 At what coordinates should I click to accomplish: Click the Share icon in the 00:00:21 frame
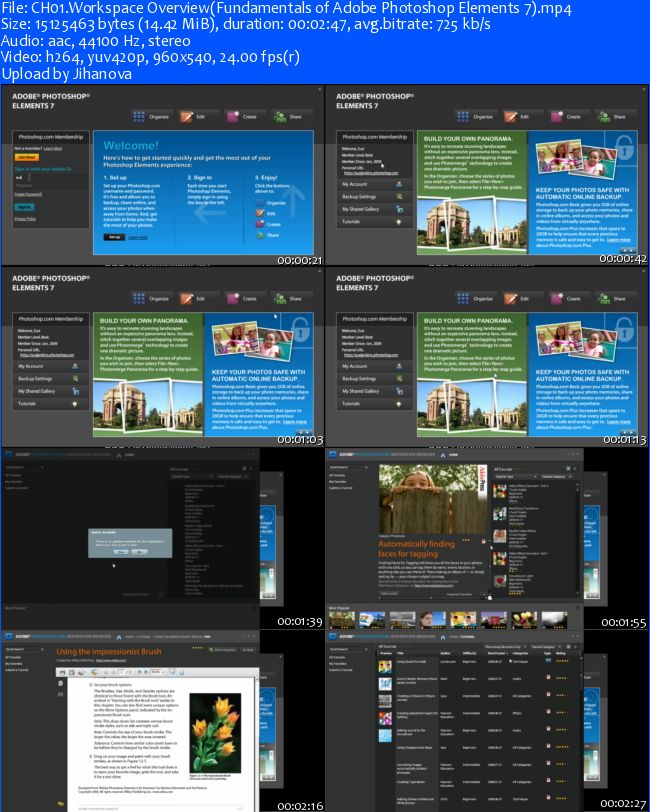[280, 117]
